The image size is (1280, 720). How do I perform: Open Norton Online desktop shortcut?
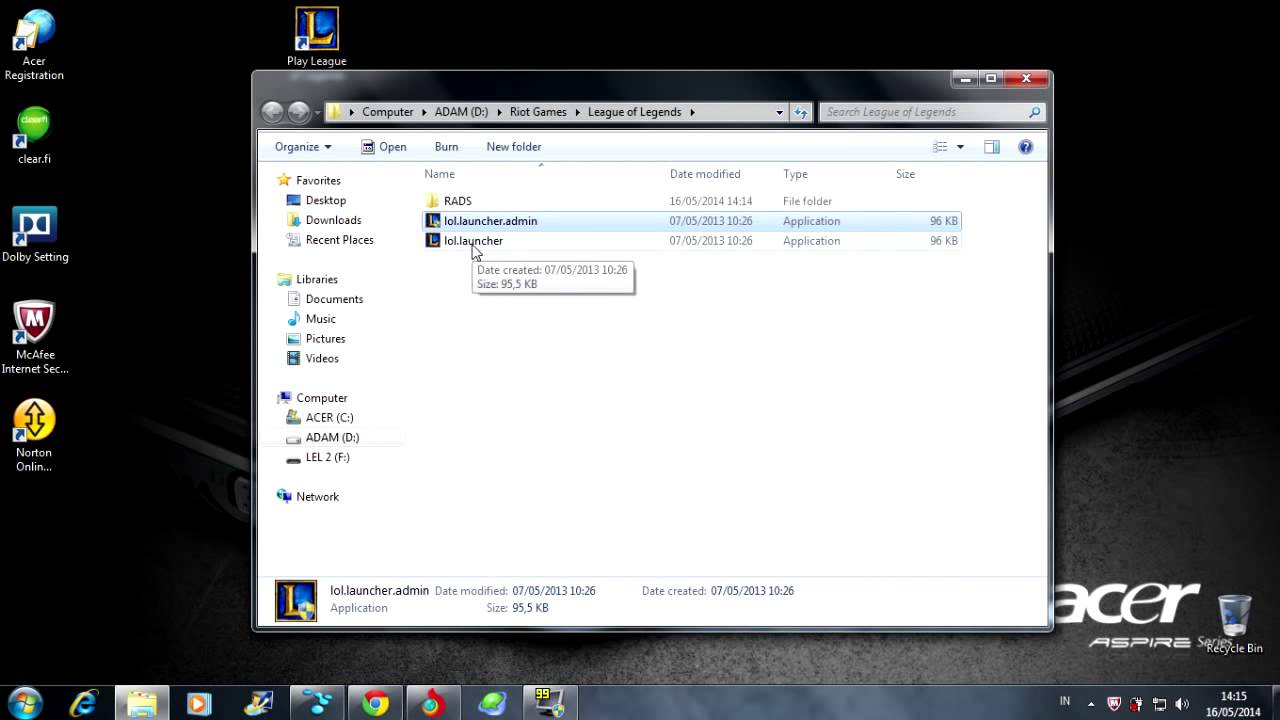coord(34,436)
